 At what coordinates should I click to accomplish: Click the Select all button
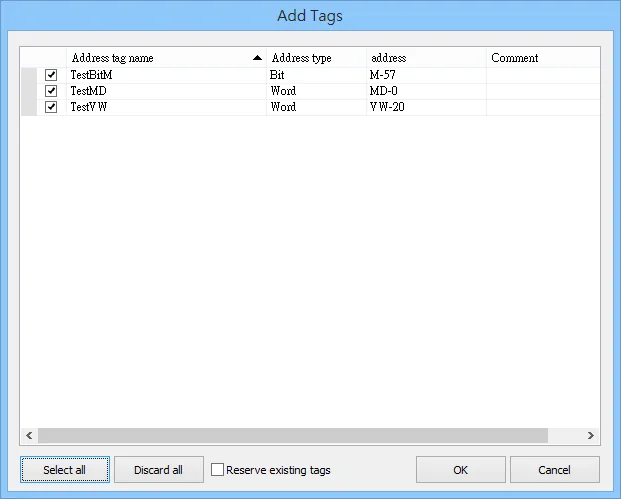coord(65,470)
